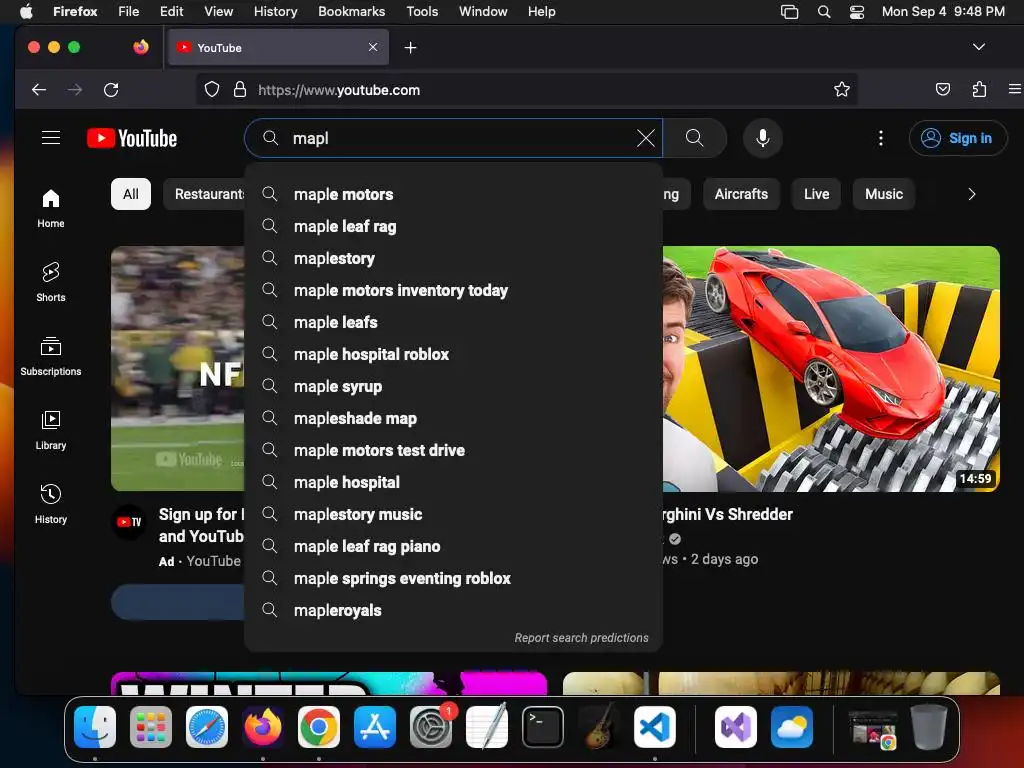Choose suggestion "maple syrup"
The width and height of the screenshot is (1024, 768).
[x=453, y=386]
